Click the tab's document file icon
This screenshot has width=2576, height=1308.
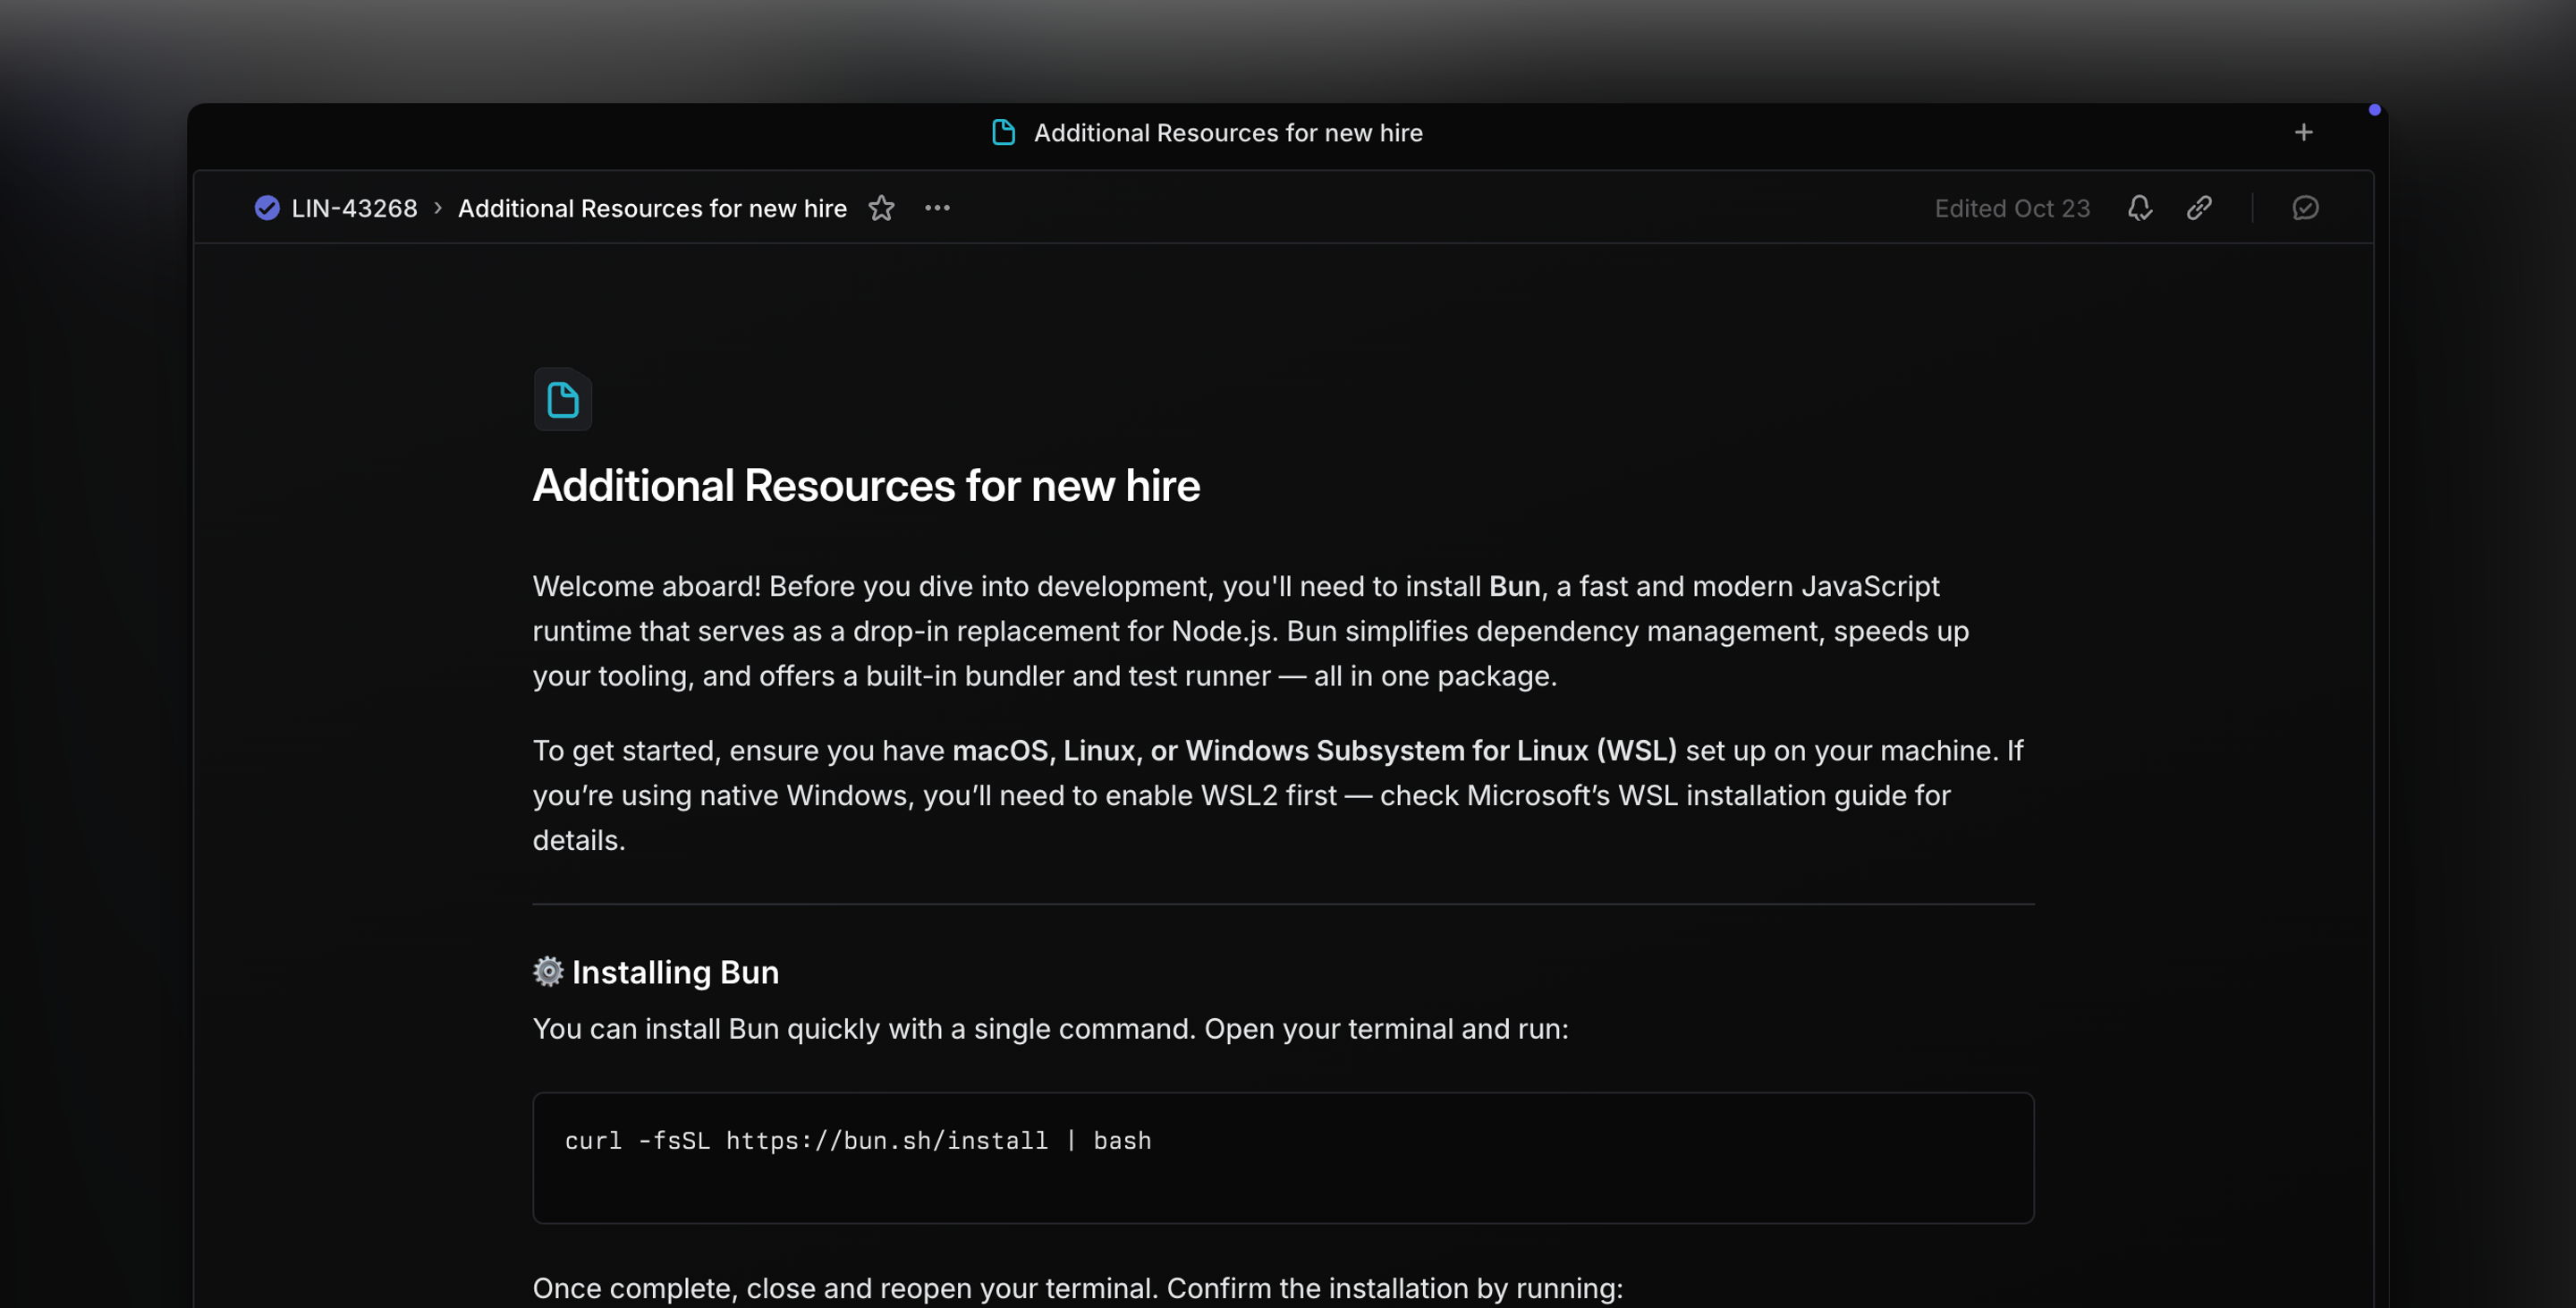1003,132
